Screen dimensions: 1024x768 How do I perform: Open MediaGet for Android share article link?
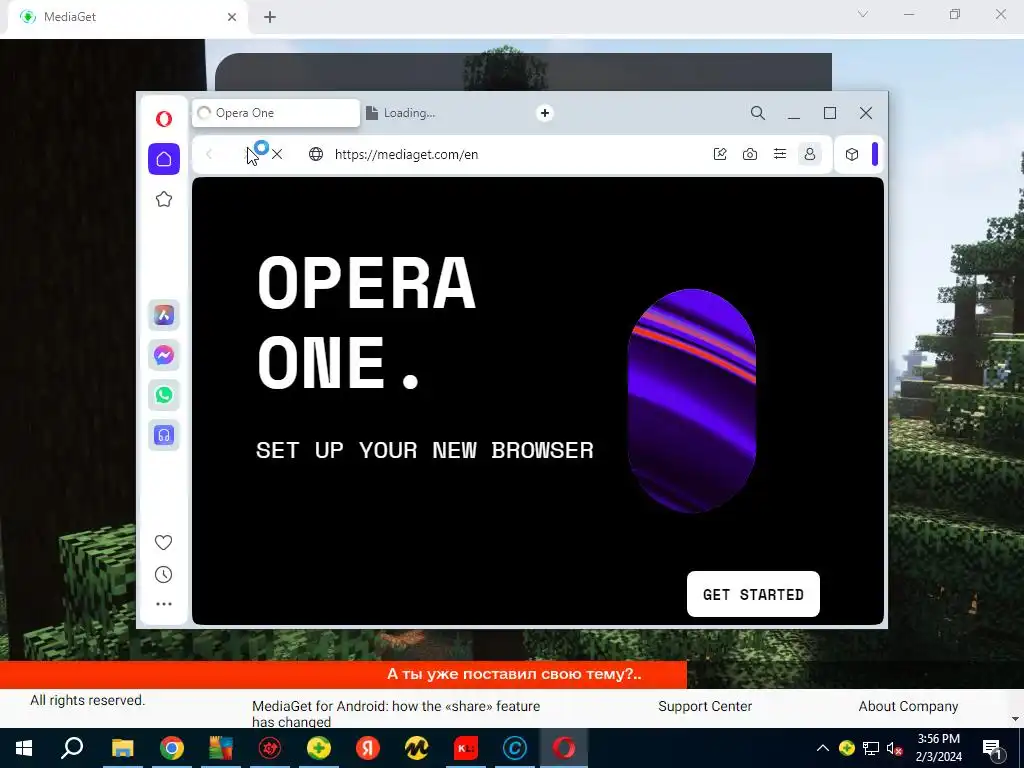pos(396,714)
